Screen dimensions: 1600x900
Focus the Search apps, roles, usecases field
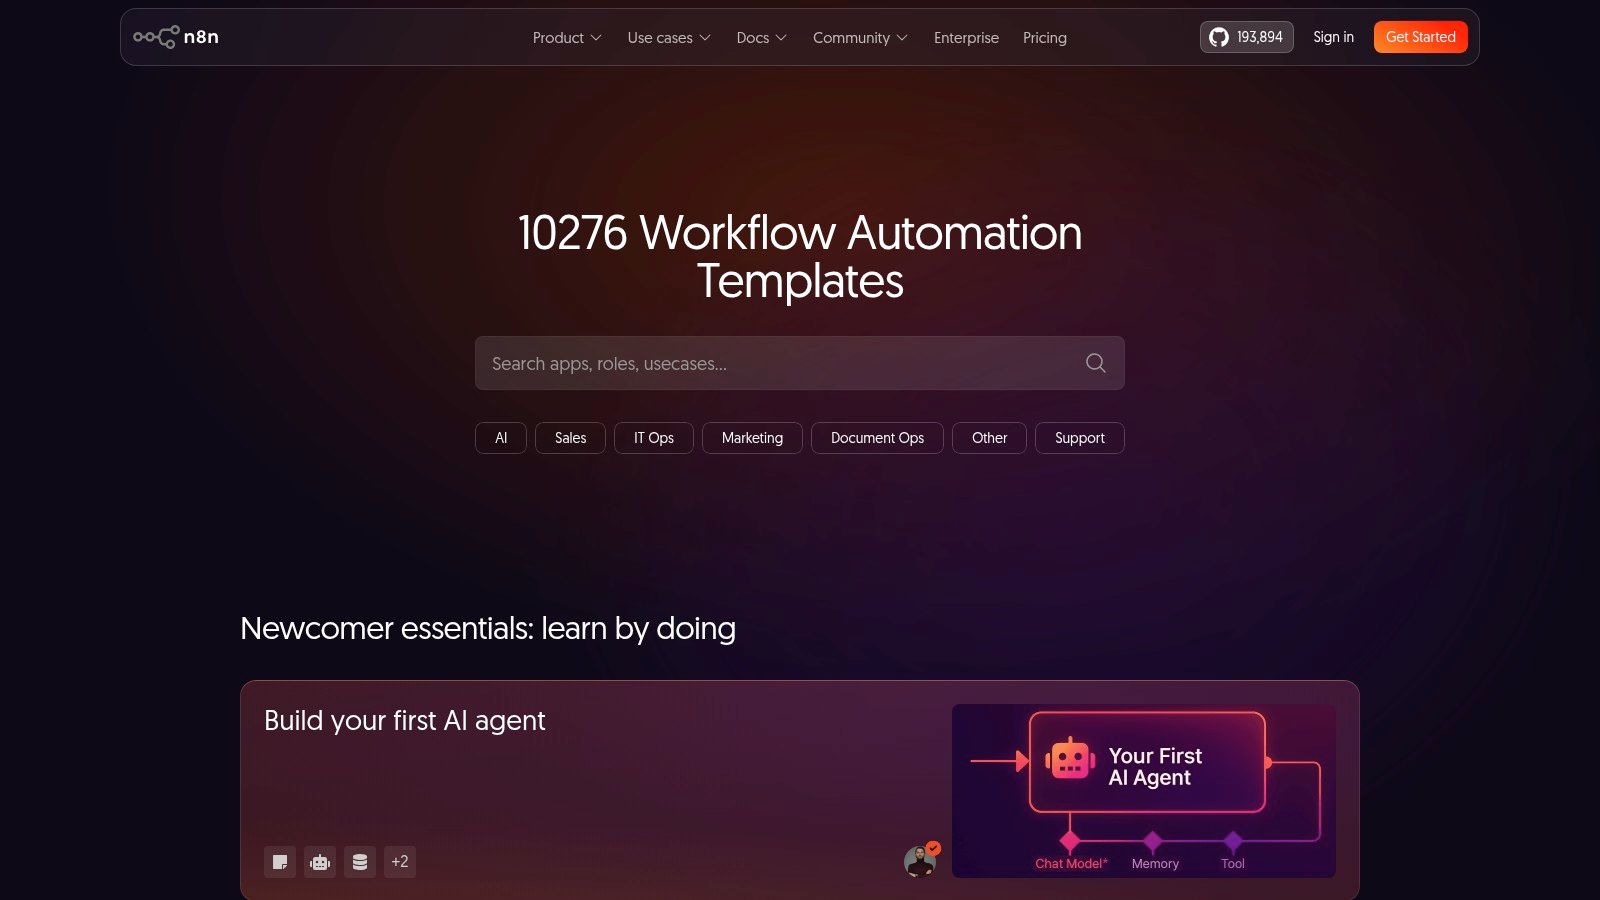point(800,363)
